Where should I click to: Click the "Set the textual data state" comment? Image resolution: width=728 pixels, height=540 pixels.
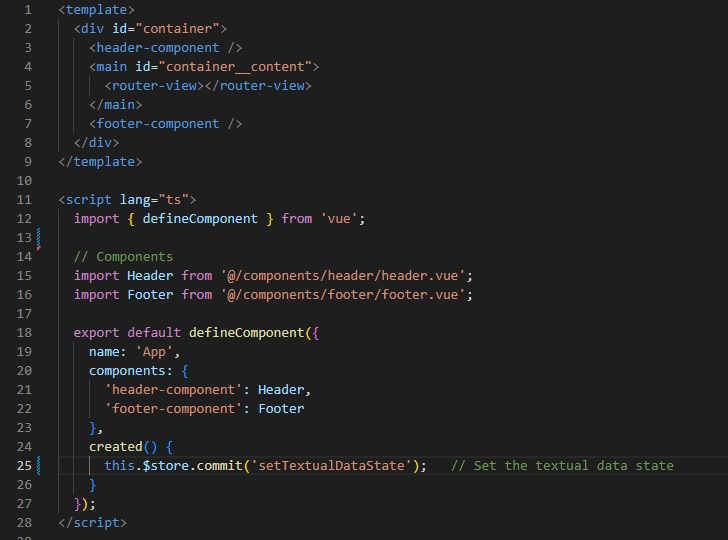pos(562,466)
